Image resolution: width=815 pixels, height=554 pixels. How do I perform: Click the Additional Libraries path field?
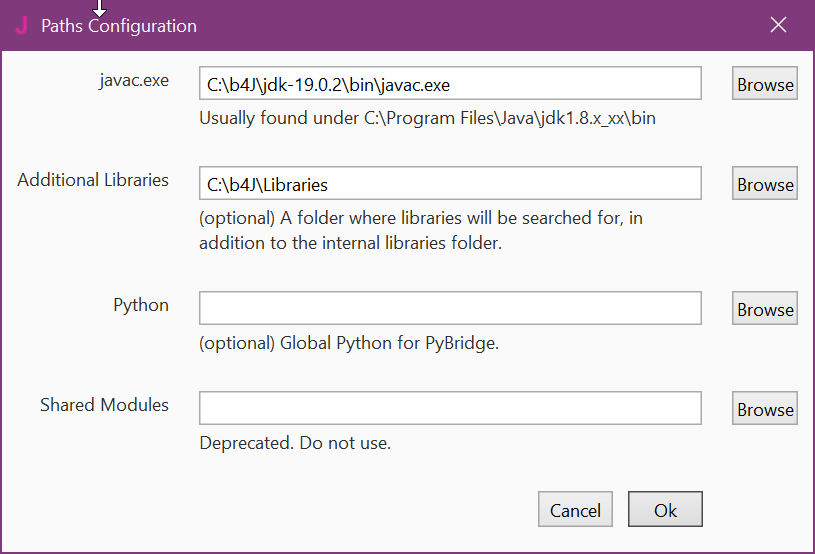click(450, 183)
